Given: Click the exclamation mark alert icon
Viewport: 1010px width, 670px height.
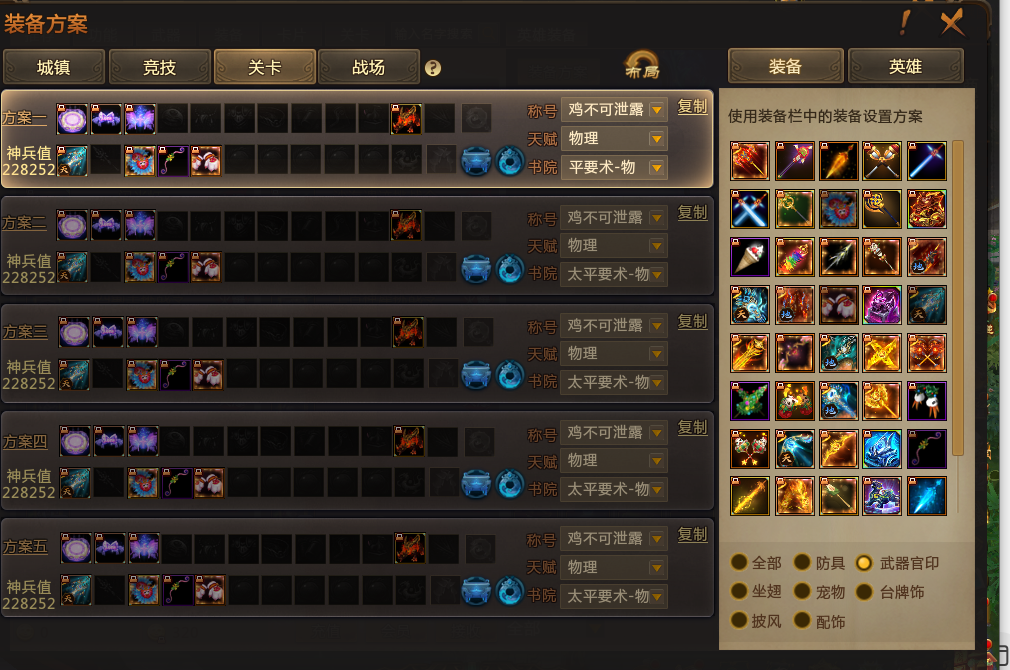Looking at the screenshot, I should 905,23.
